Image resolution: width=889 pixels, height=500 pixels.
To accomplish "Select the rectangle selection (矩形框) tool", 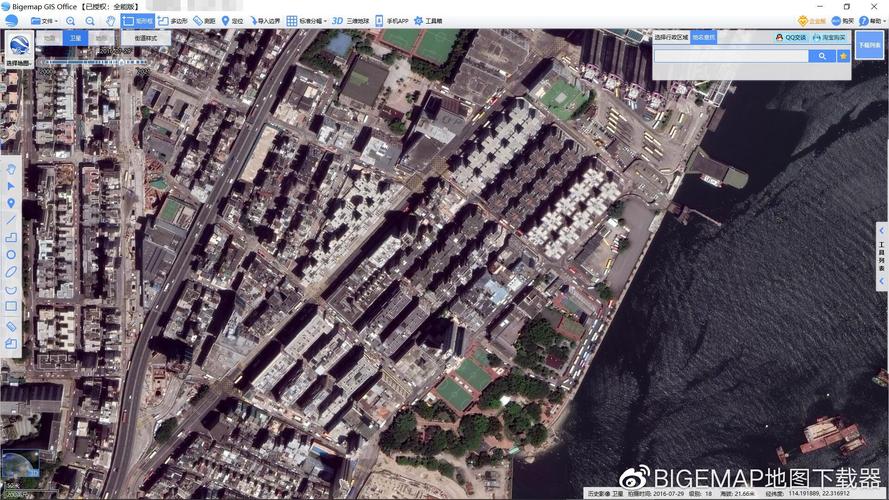I will coord(138,21).
